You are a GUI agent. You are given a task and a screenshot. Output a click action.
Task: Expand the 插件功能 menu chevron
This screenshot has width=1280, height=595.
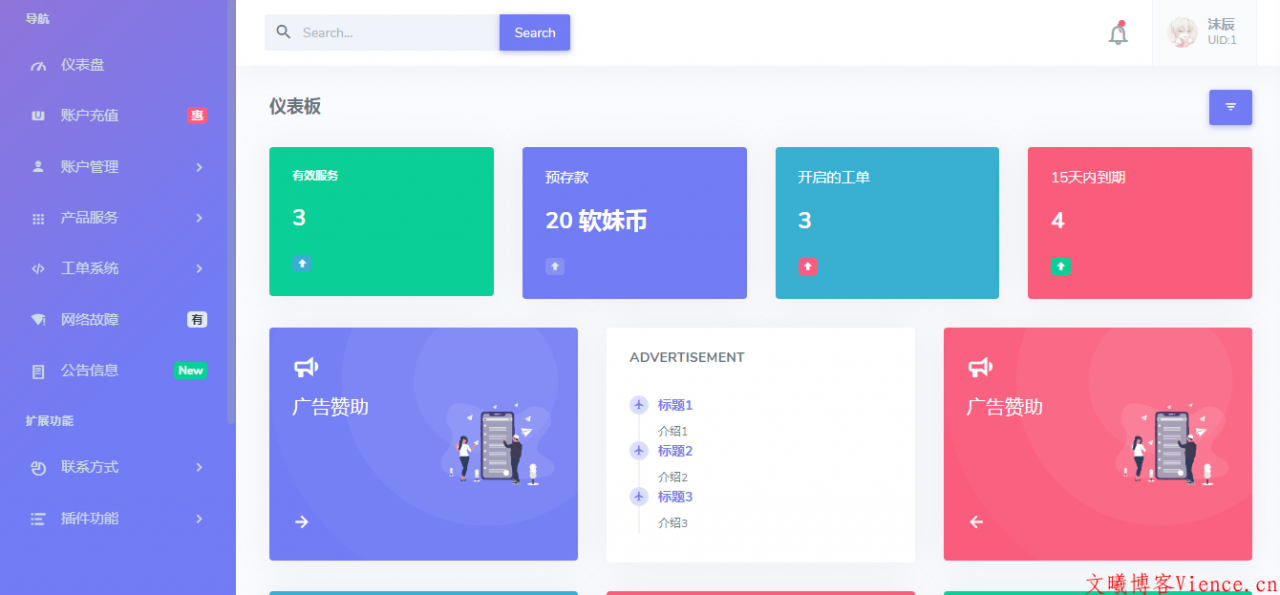coord(199,519)
